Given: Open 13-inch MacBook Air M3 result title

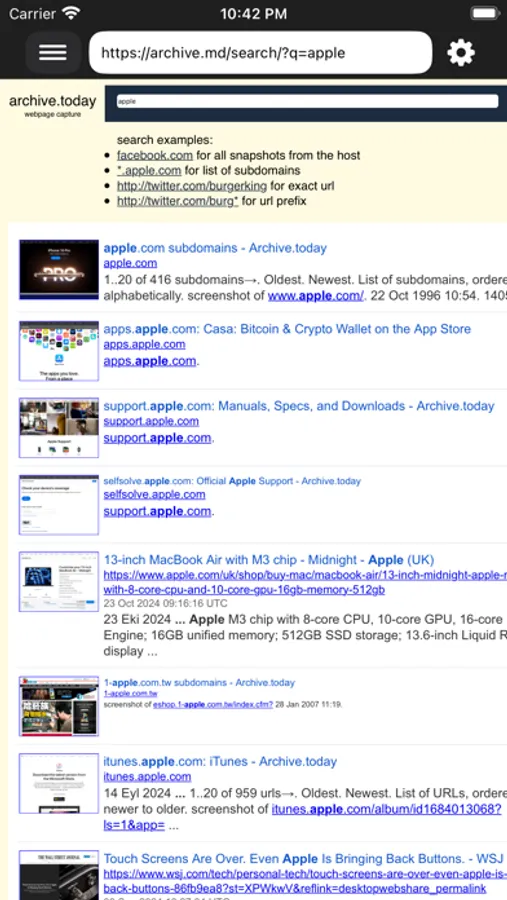Looking at the screenshot, I should coord(268,560).
